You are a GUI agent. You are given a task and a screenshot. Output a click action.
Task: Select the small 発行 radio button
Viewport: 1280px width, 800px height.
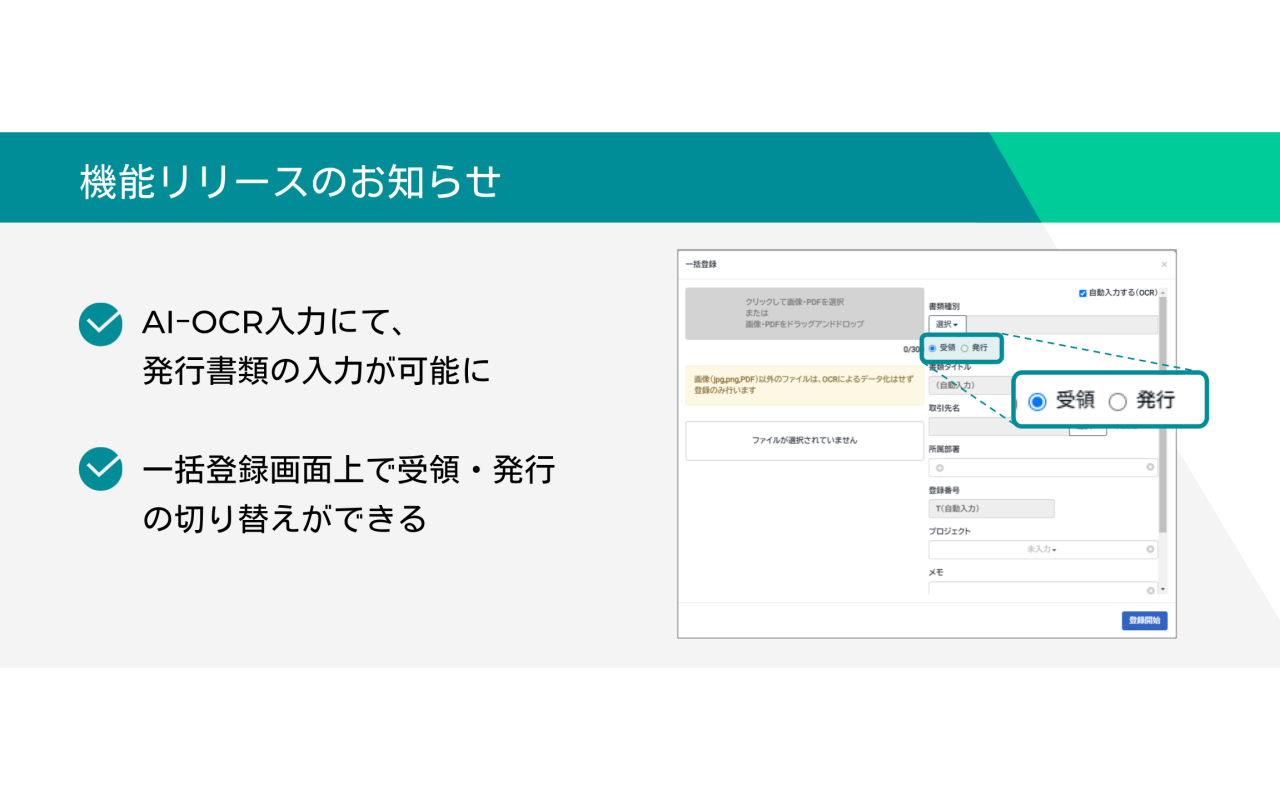[964, 348]
